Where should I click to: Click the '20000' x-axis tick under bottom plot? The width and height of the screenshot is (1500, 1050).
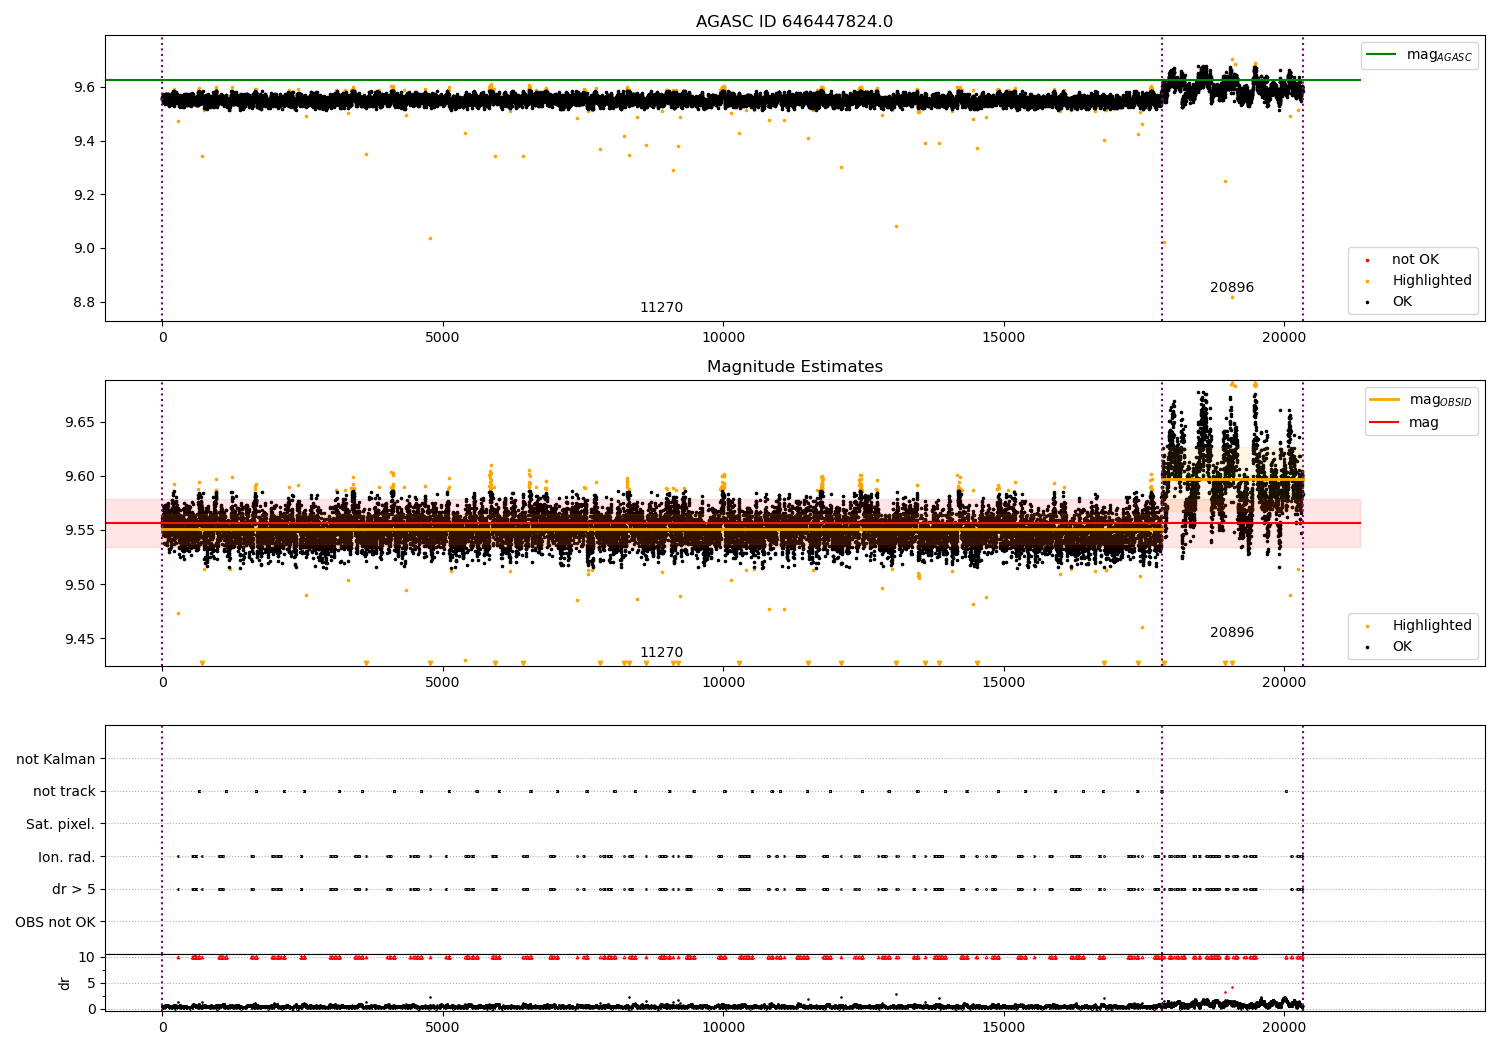click(x=1284, y=1028)
